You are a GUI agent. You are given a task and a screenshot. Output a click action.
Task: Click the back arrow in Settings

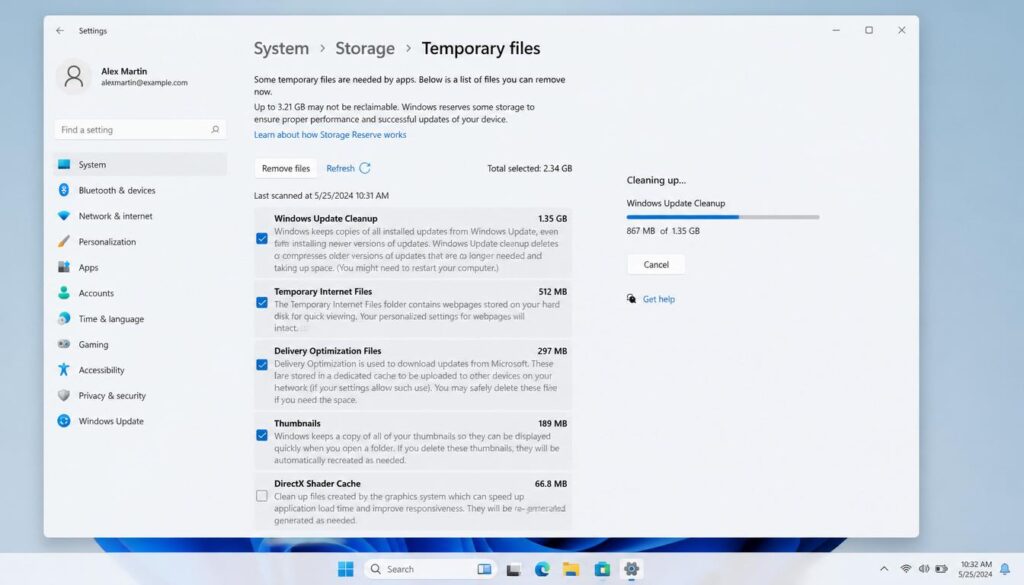[x=60, y=31]
